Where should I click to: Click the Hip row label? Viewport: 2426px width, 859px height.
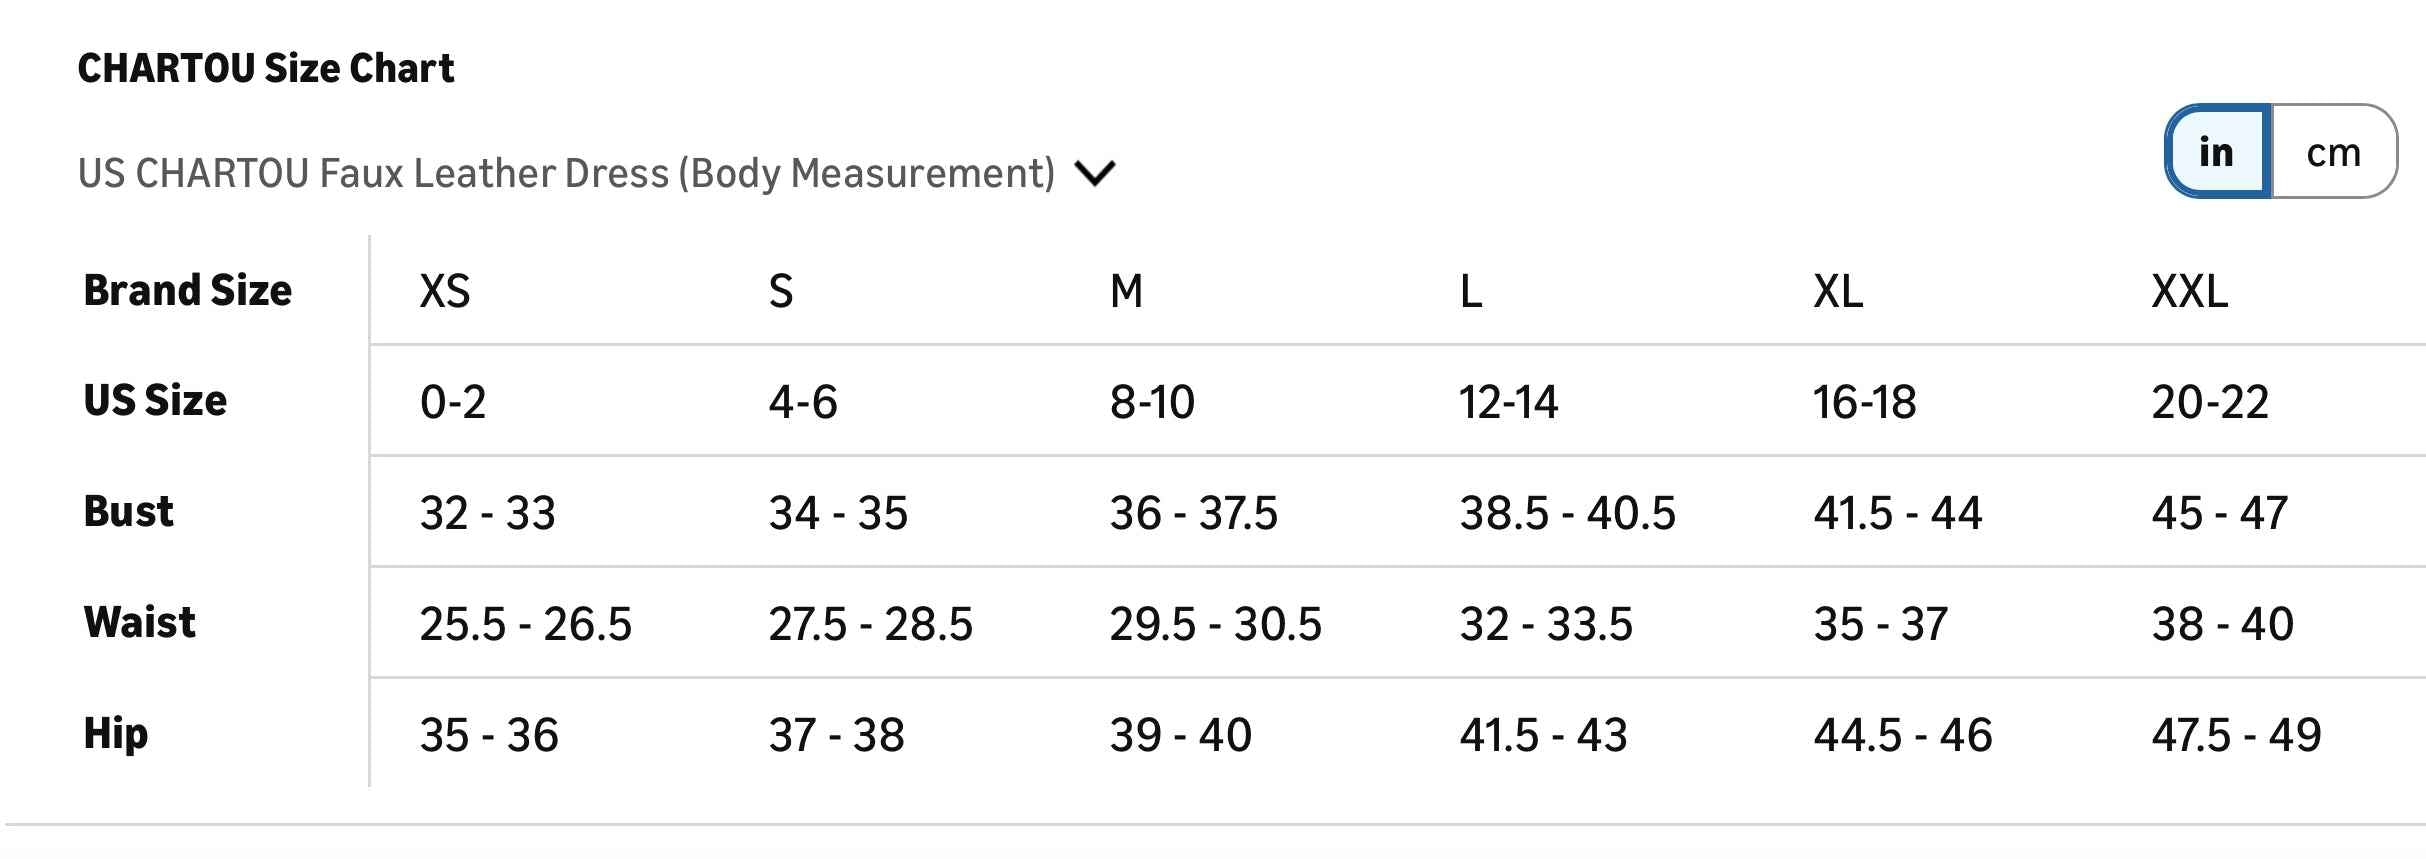[116, 733]
